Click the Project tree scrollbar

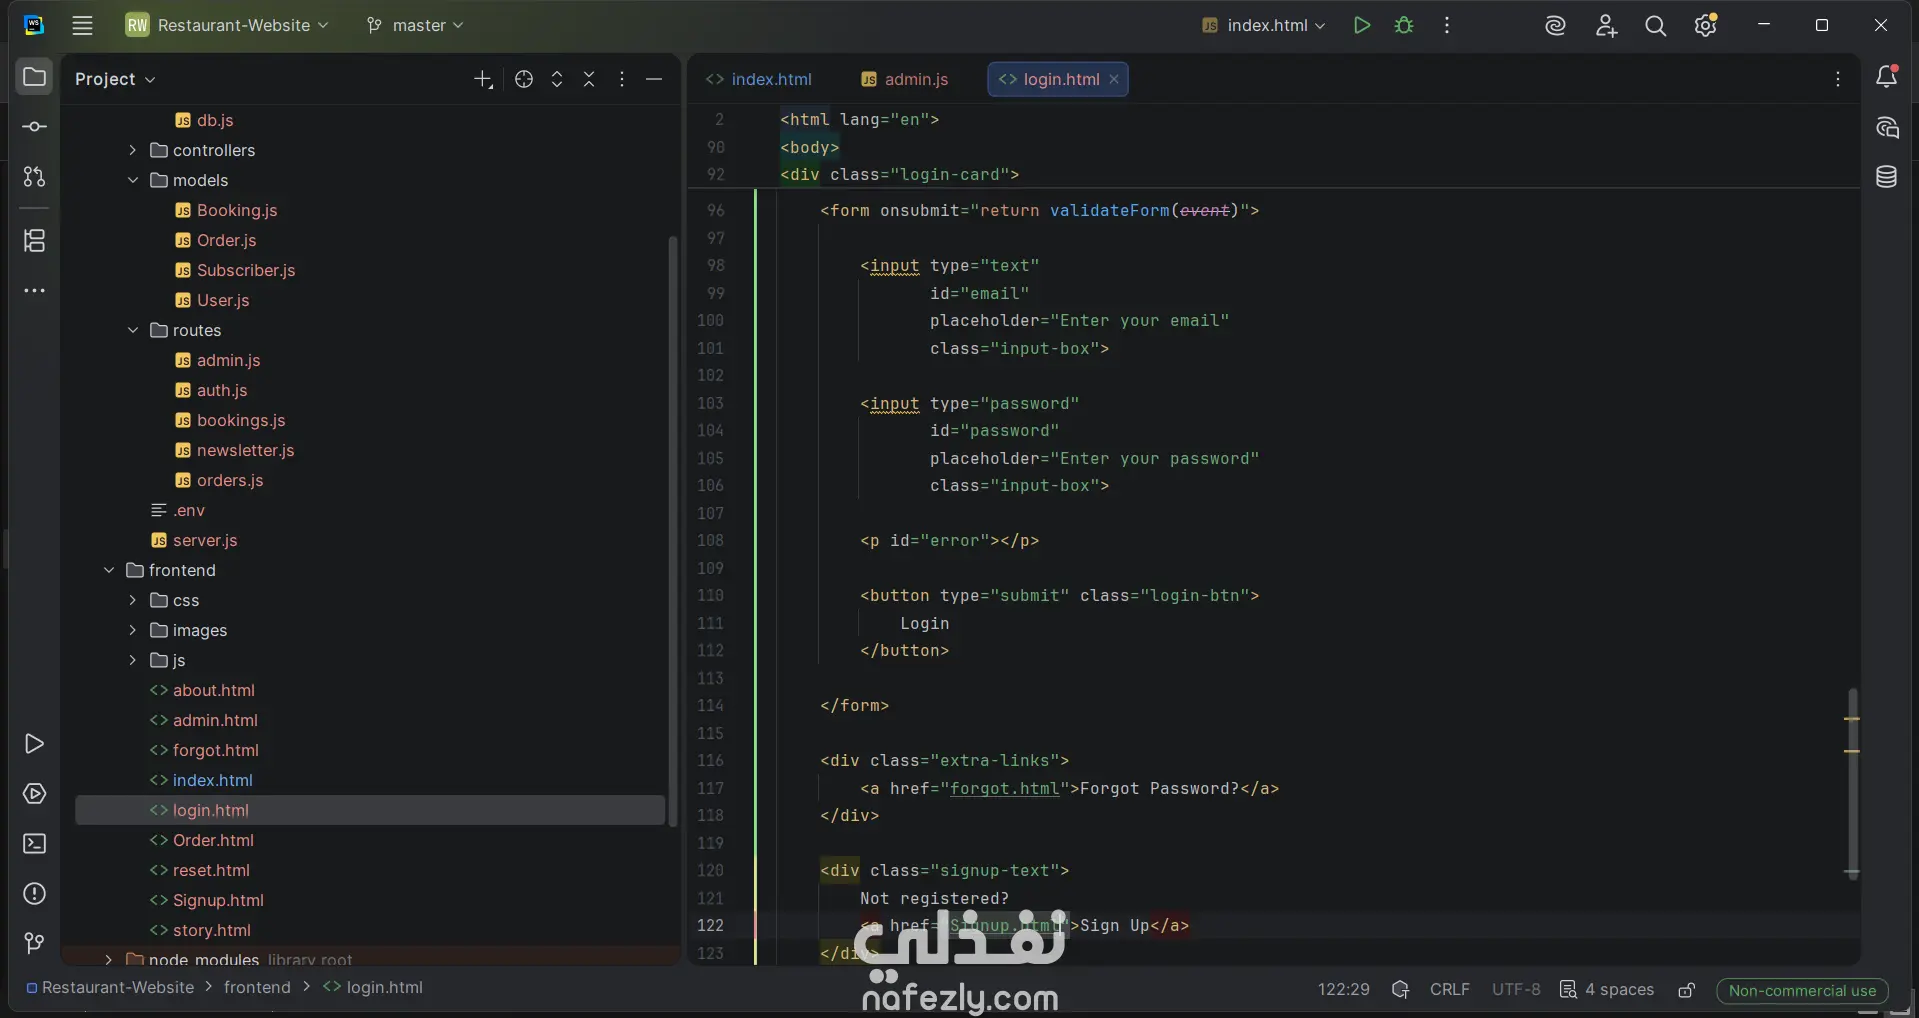[x=673, y=530]
